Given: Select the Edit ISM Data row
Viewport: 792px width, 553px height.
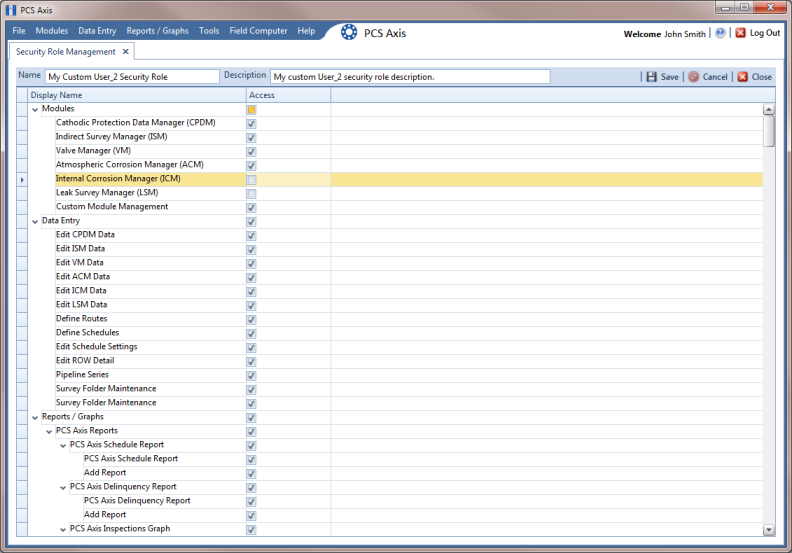Looking at the screenshot, I should tap(395, 249).
